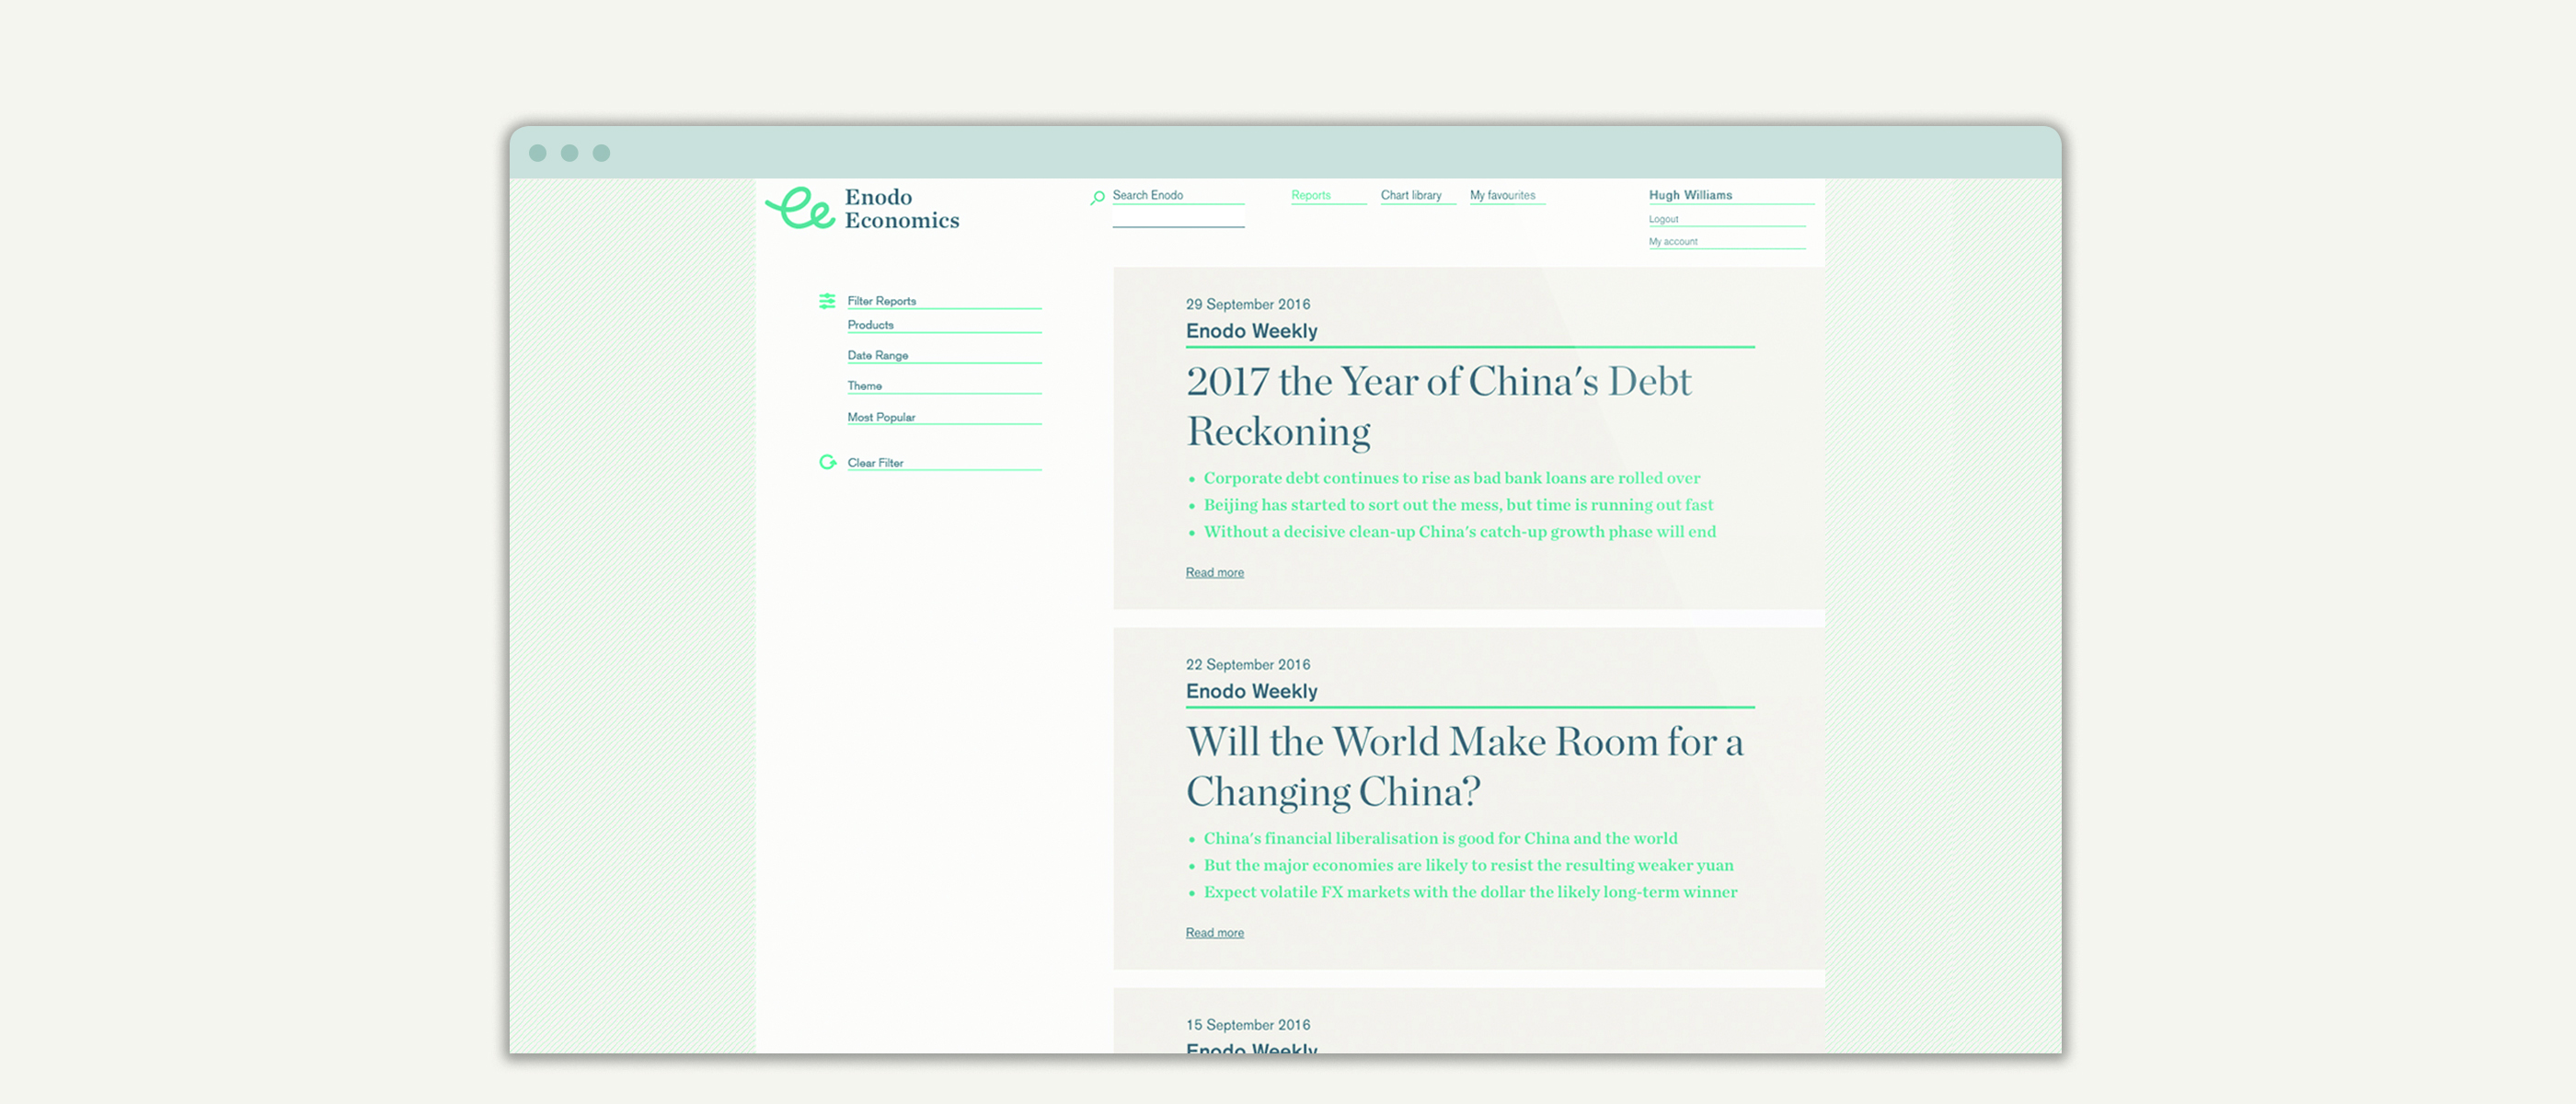Open the Reports tab

click(x=1311, y=195)
